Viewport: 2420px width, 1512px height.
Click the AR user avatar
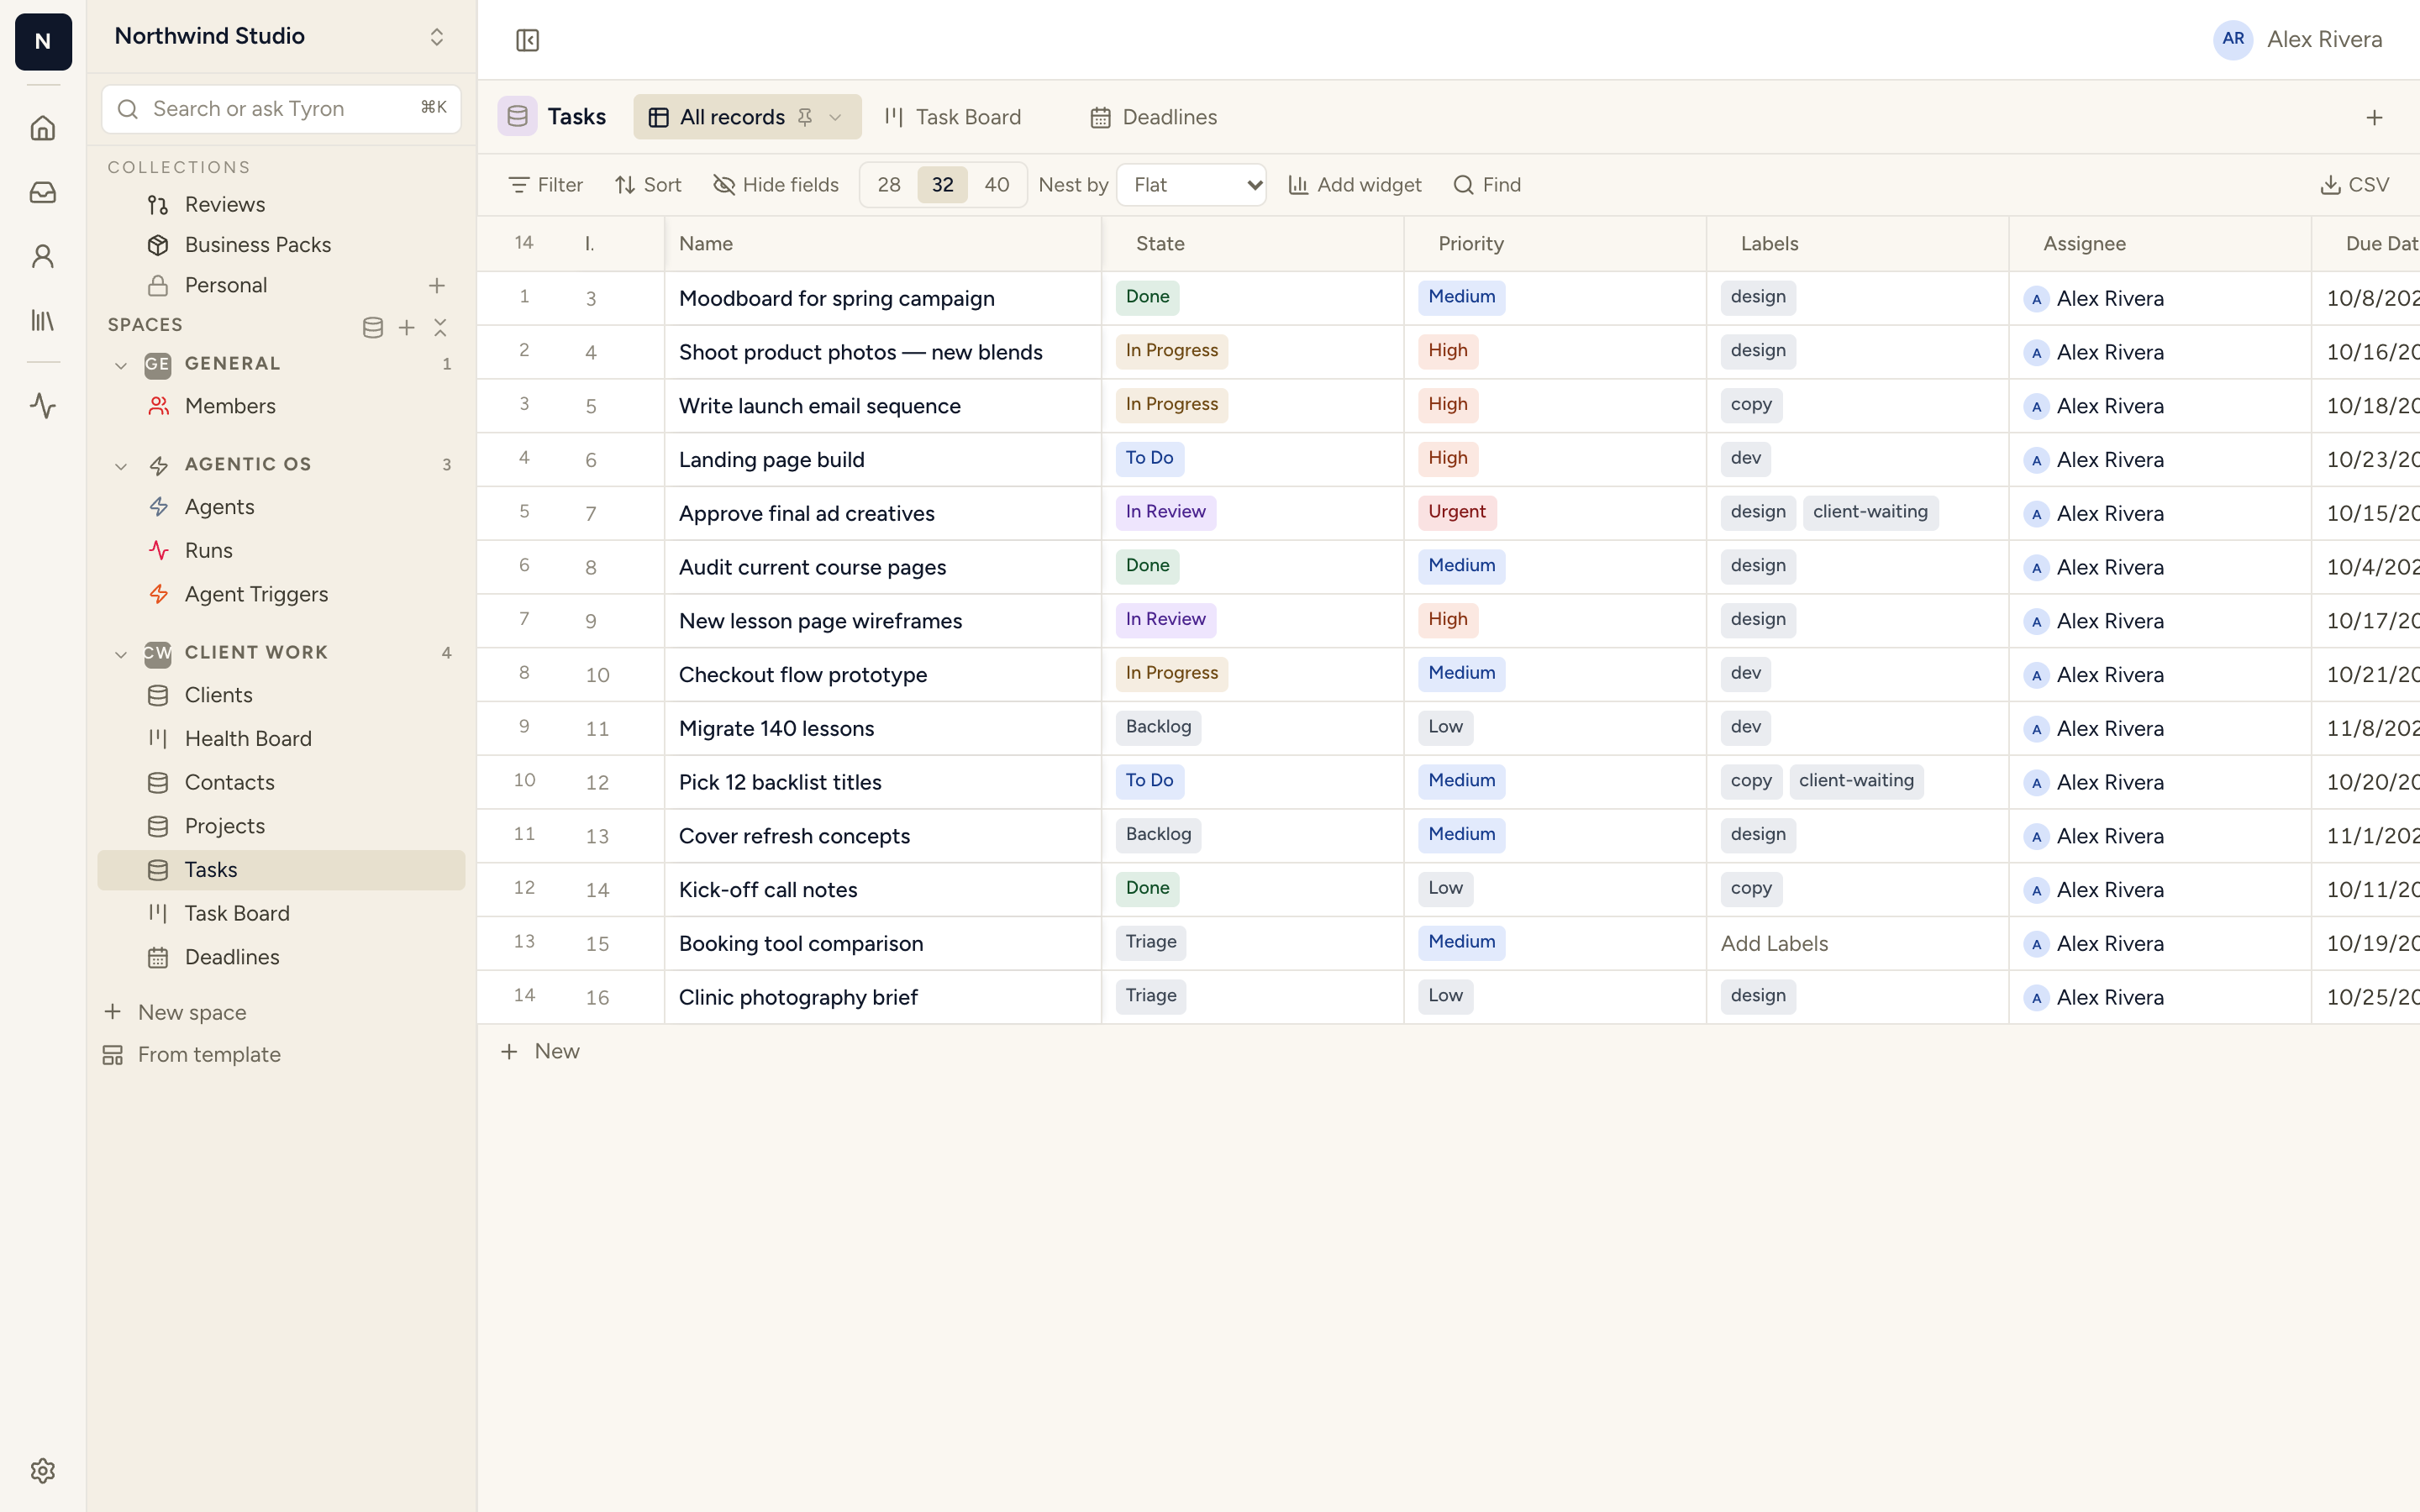(x=2233, y=39)
